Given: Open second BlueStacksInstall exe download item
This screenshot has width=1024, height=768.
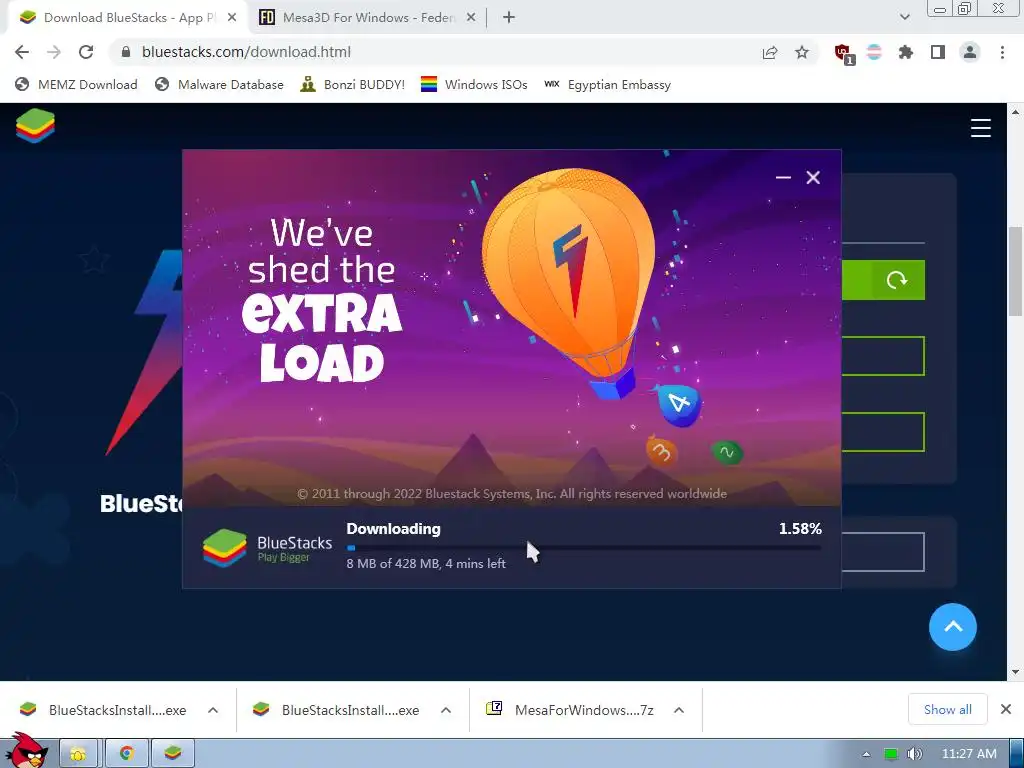Looking at the screenshot, I should [x=338, y=710].
